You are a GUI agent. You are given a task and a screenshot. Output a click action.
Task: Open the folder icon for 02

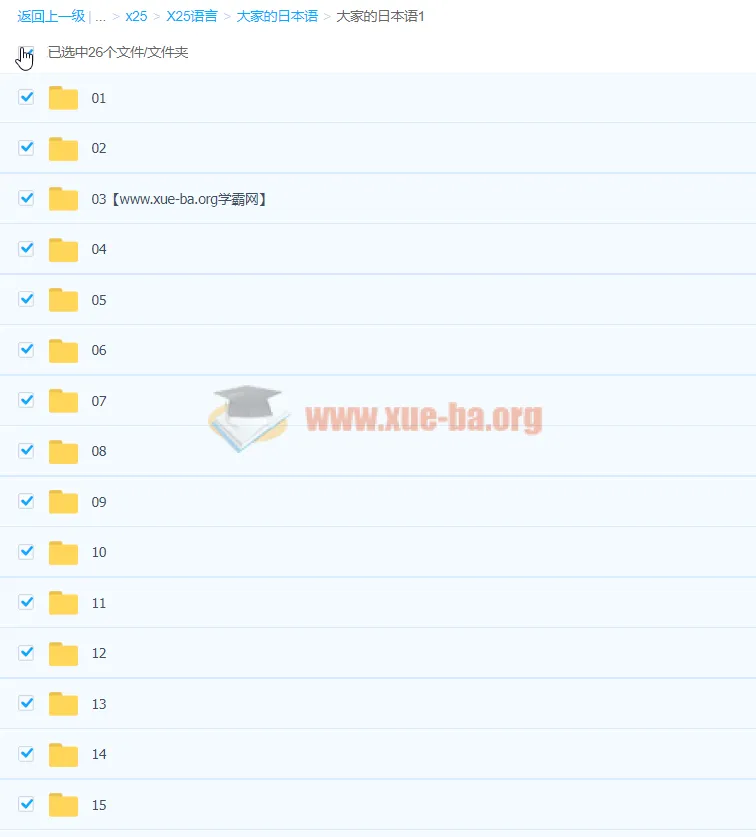click(63, 149)
